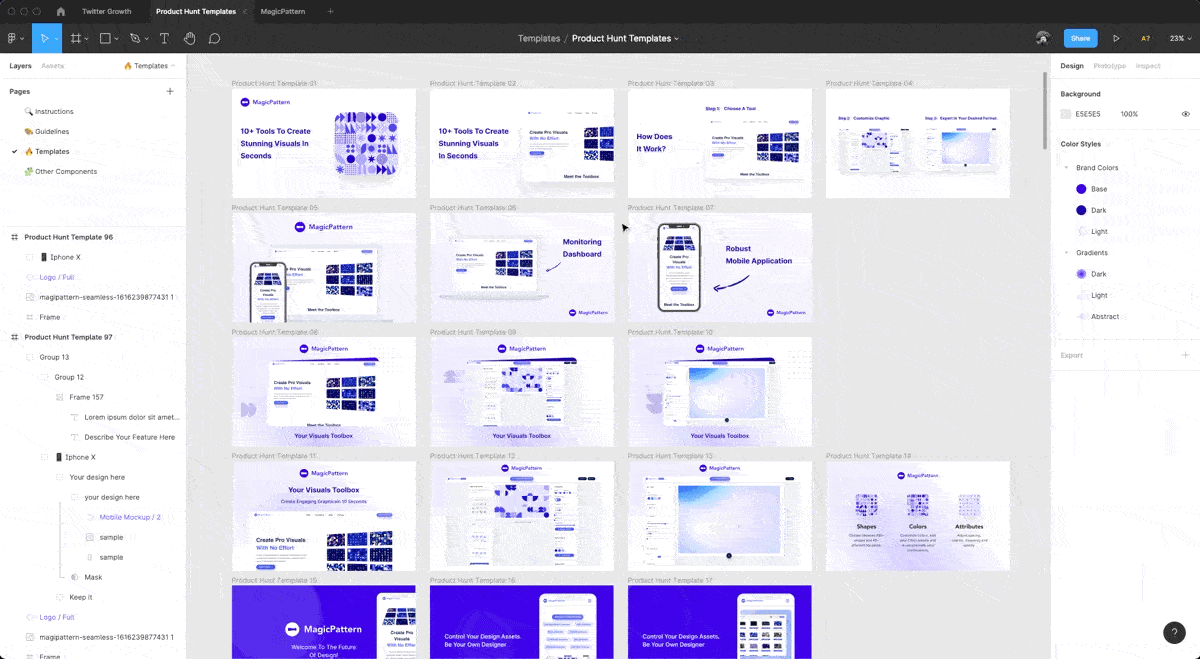The height and width of the screenshot is (659, 1200).
Task: Click the background color swatch E5E5E5
Action: point(1066,114)
